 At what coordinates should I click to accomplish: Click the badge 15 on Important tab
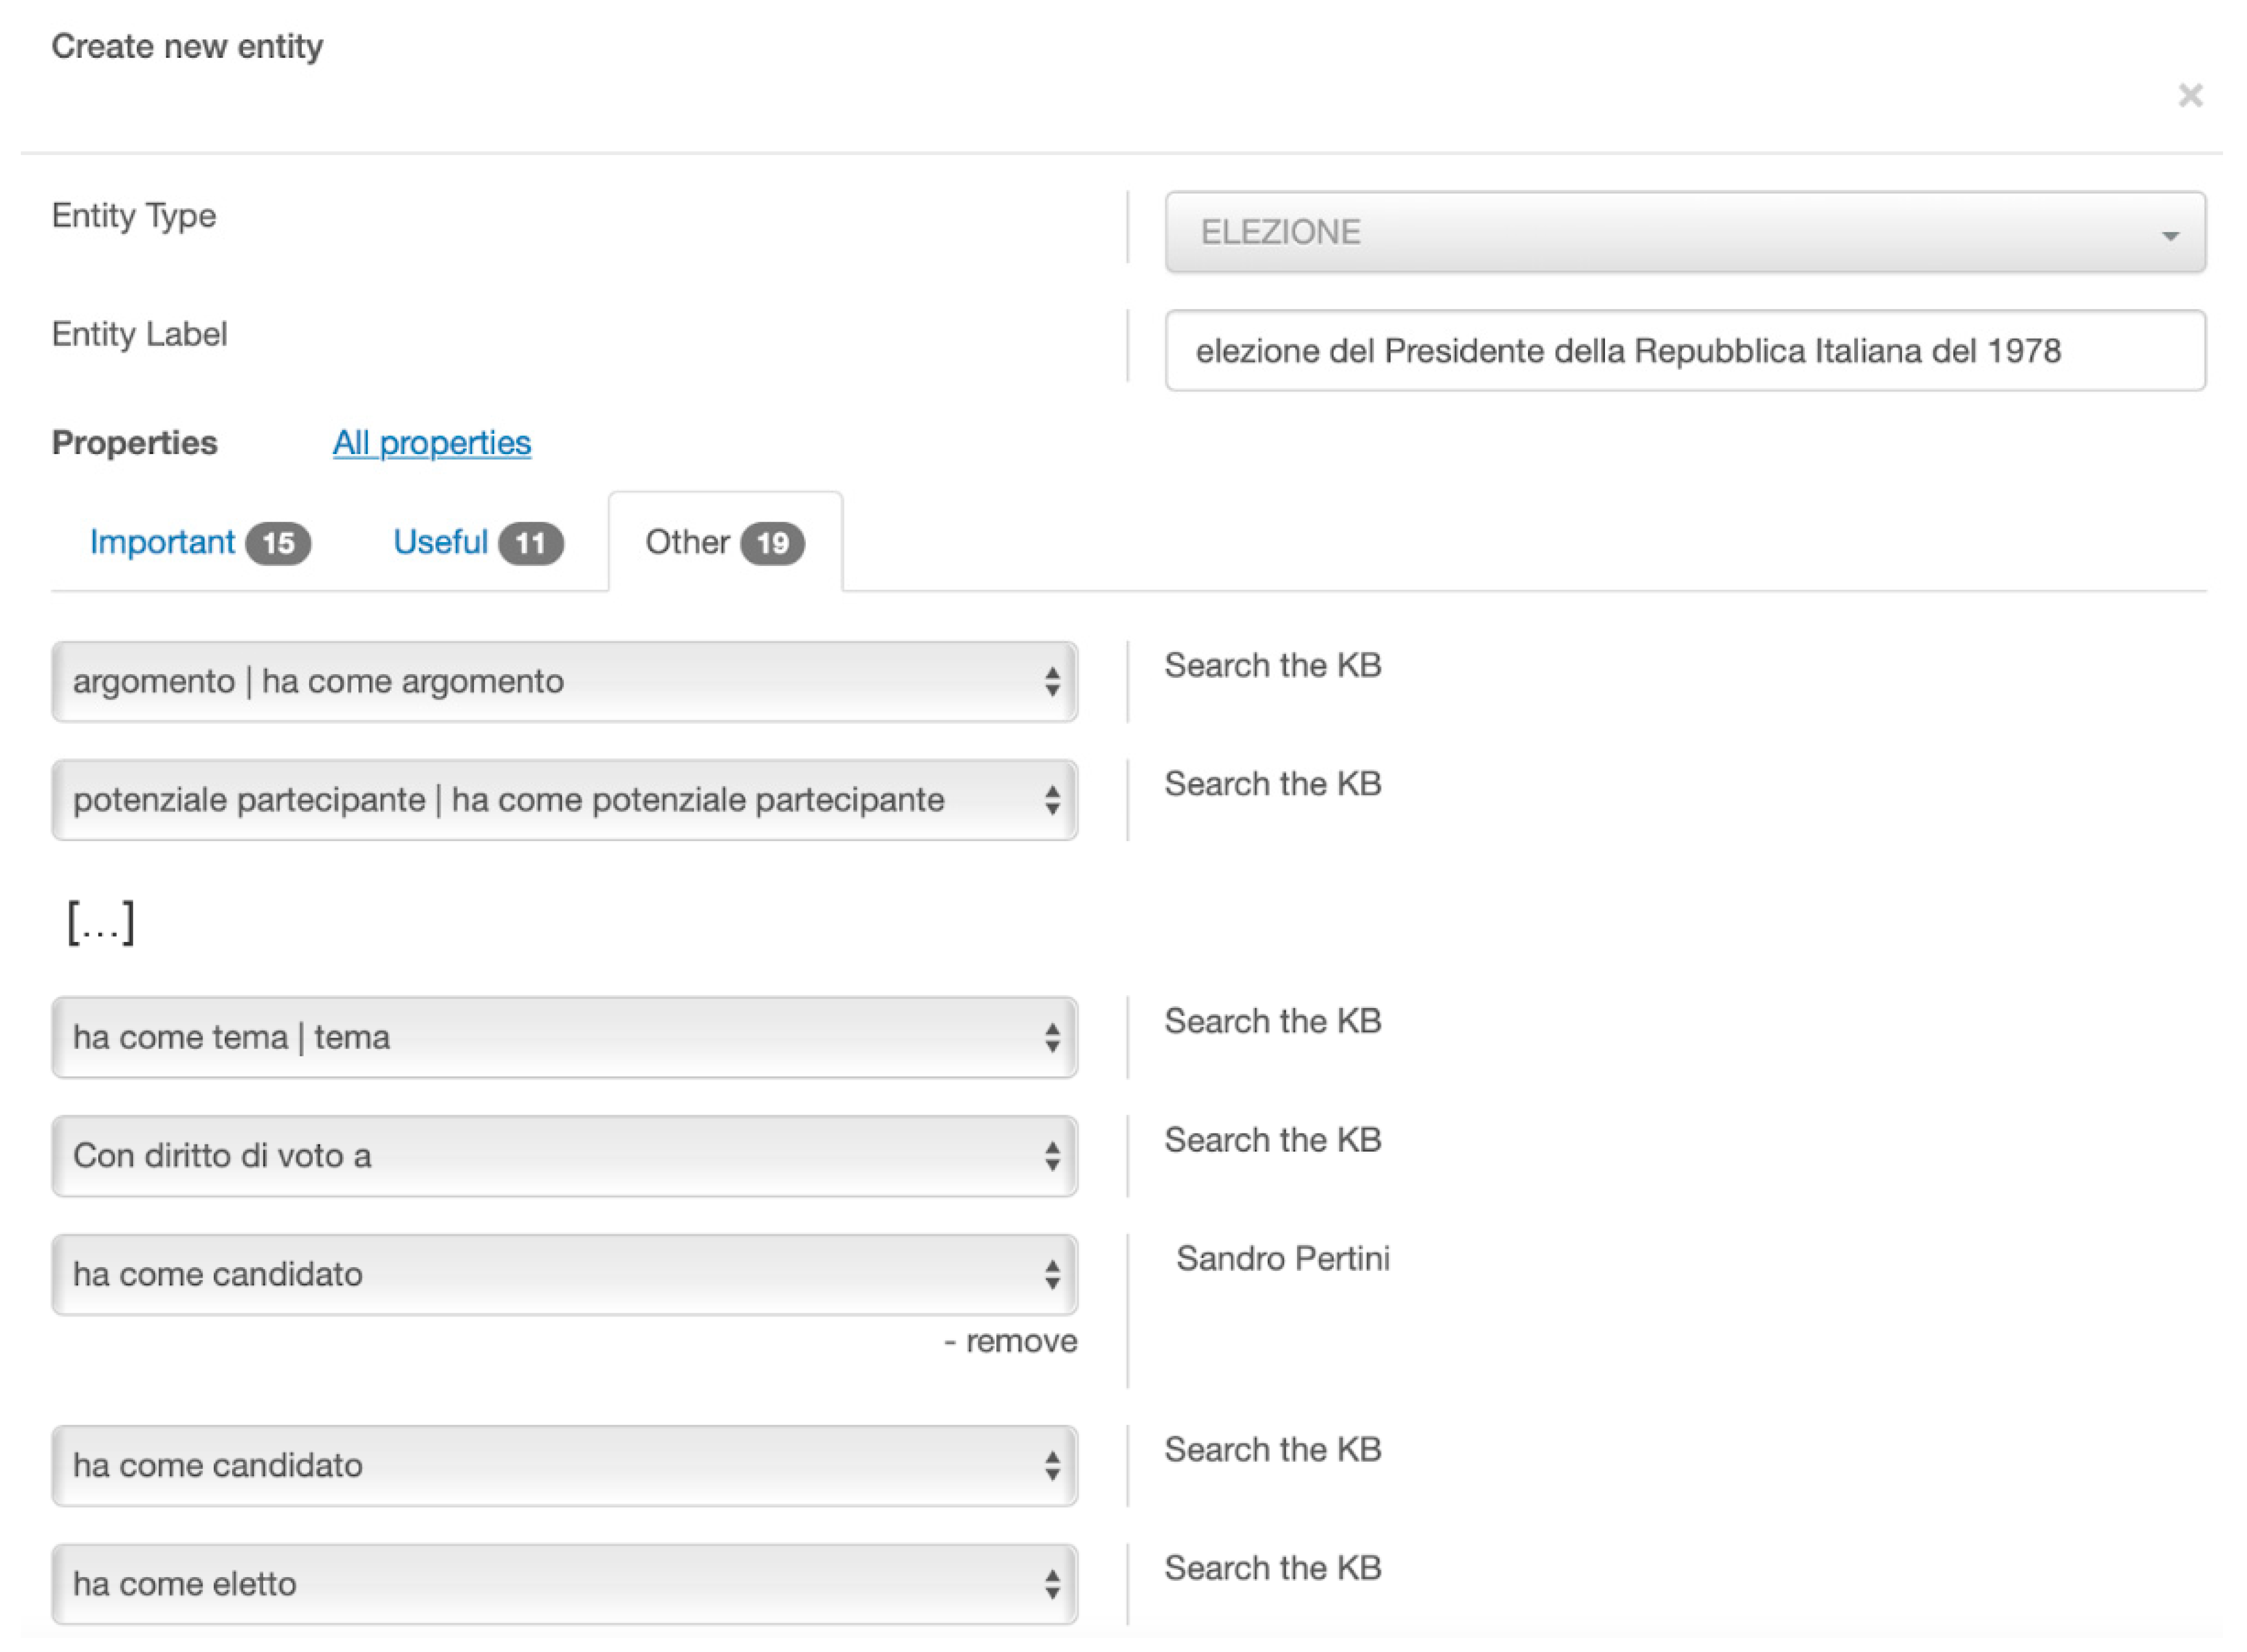[278, 544]
